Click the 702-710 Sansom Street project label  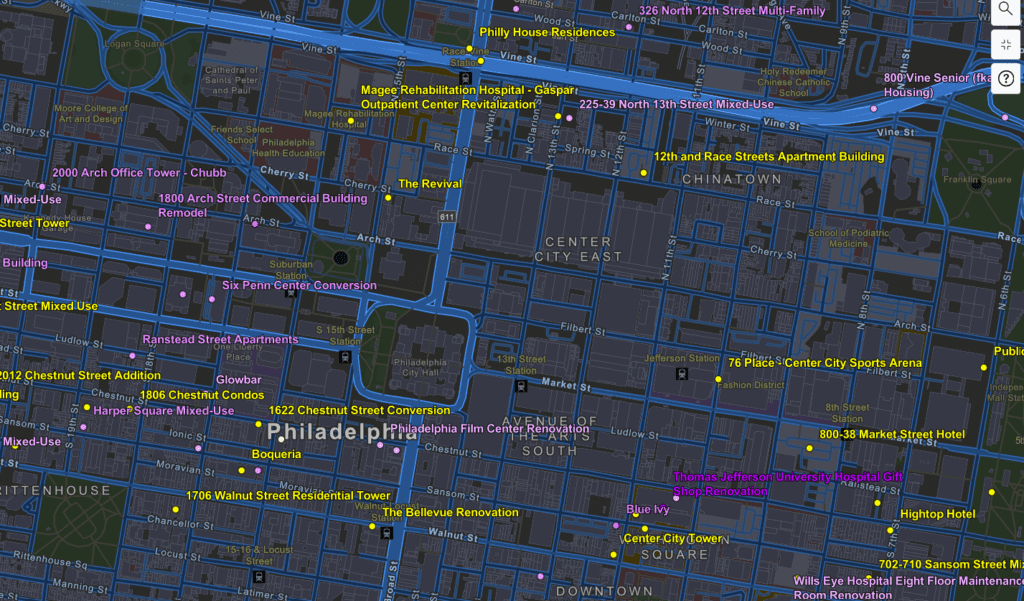[951, 564]
